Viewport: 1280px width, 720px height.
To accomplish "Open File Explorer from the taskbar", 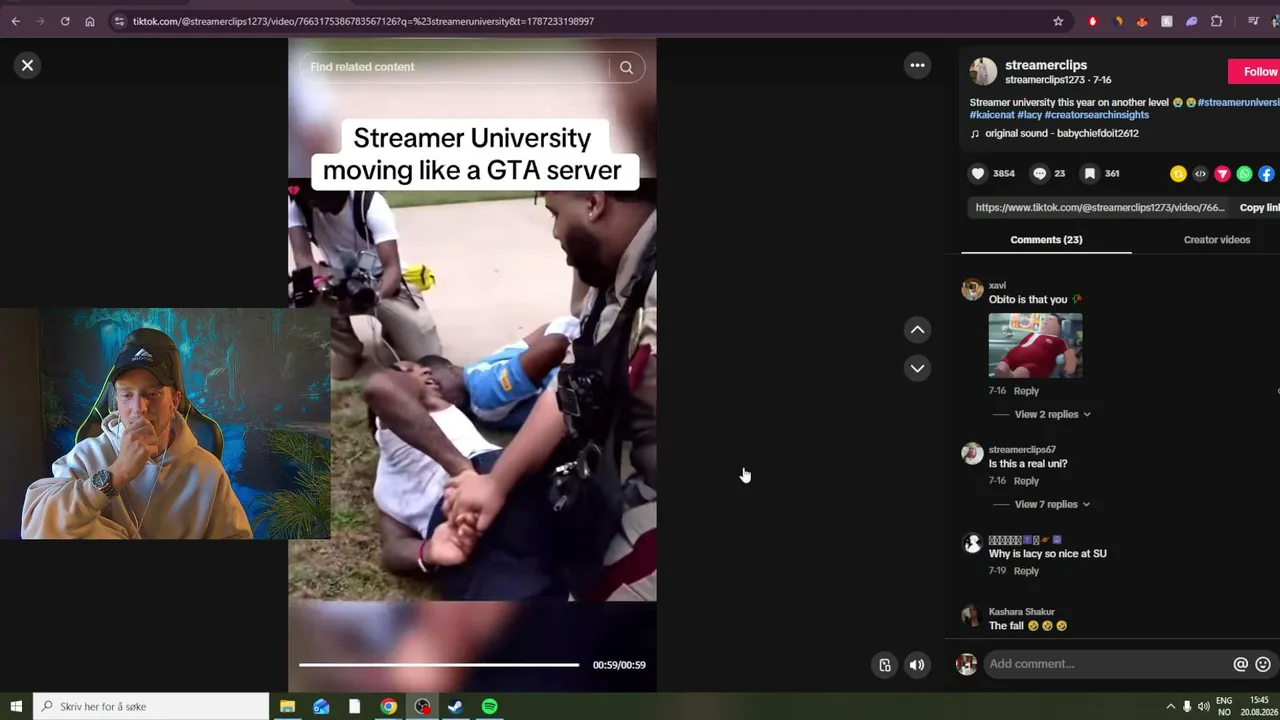I will pyautogui.click(x=287, y=706).
